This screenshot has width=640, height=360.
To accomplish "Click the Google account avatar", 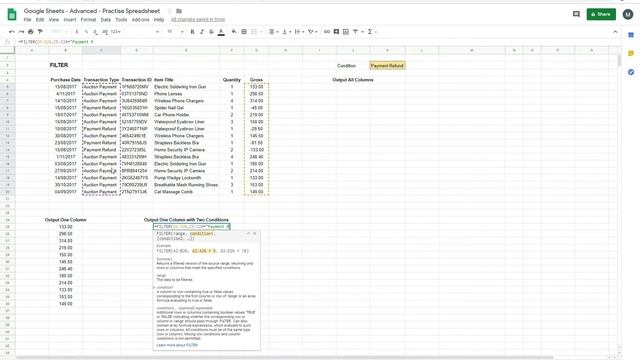I will (628, 14).
